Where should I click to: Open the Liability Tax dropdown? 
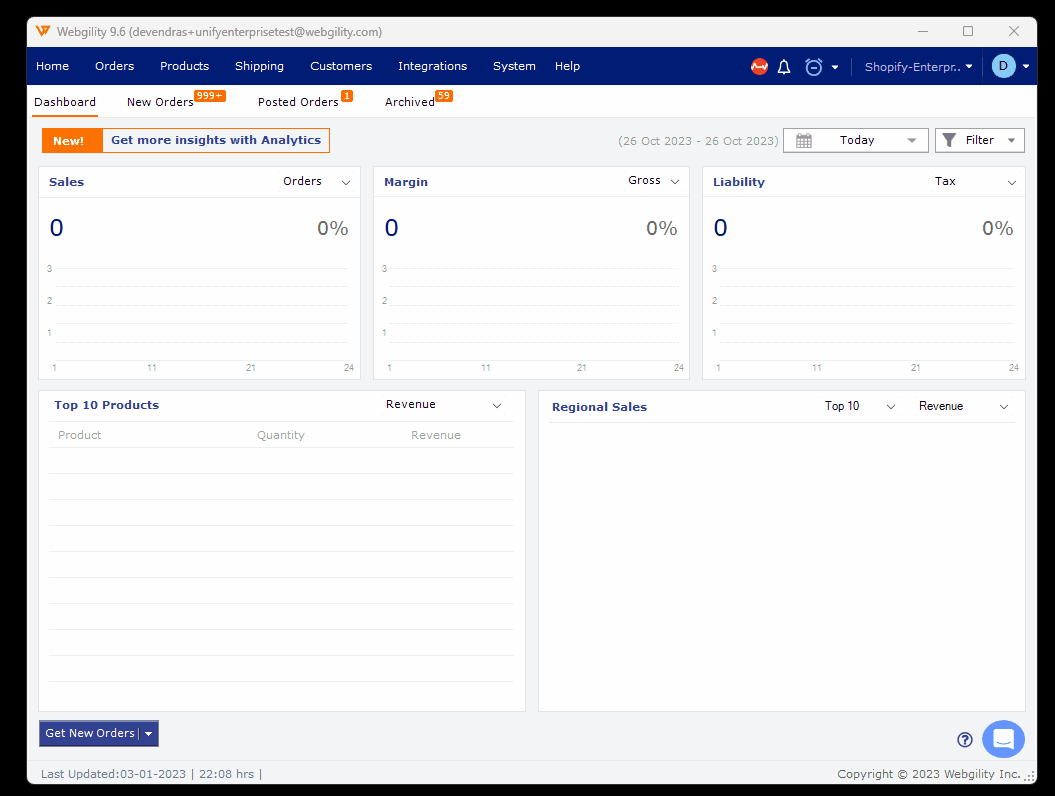click(x=975, y=182)
